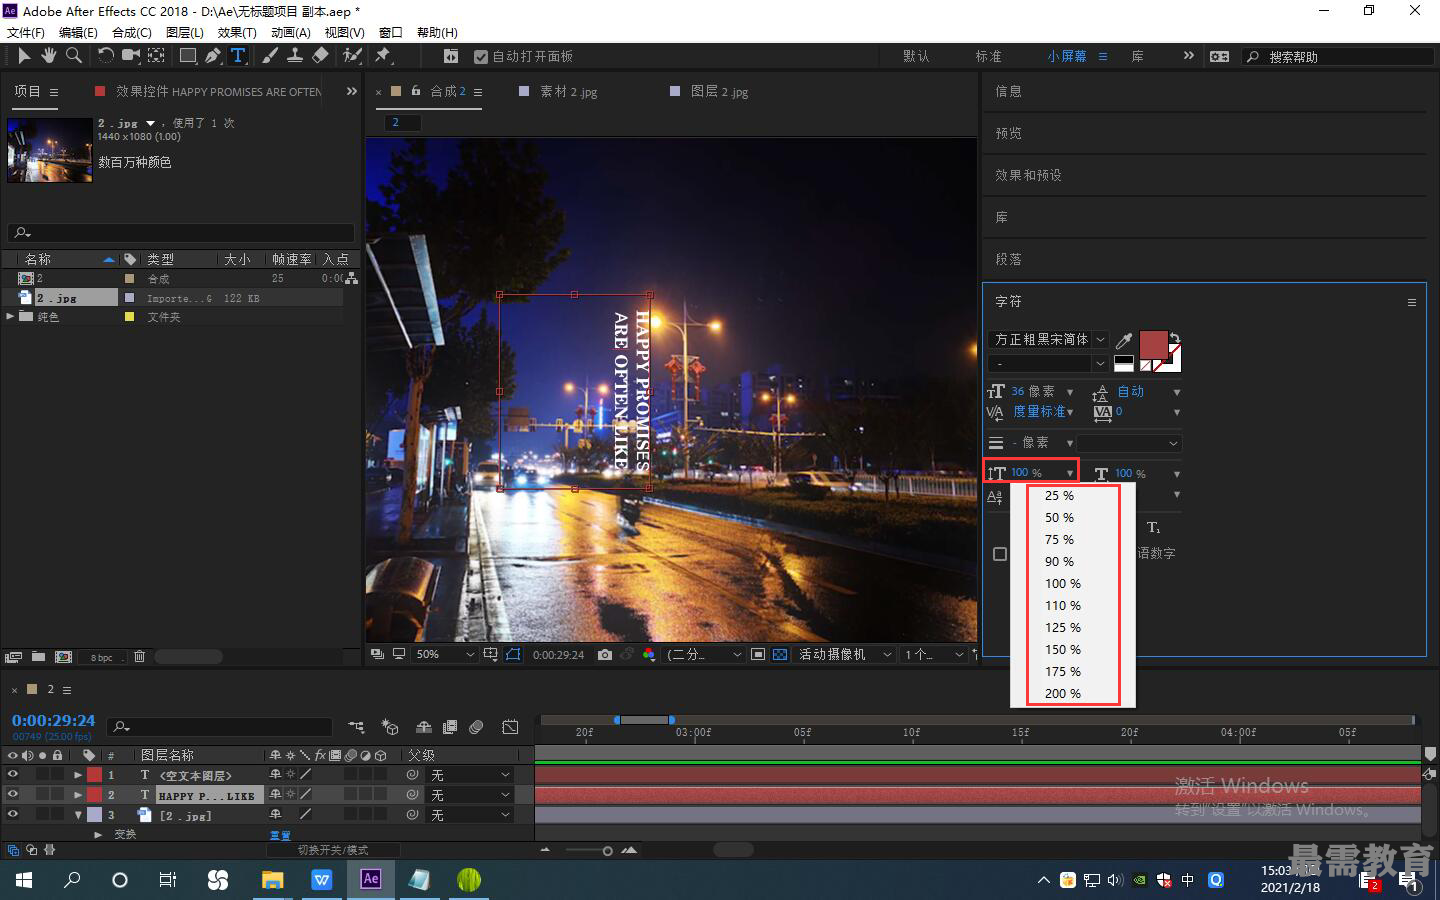Click the red fill color swatch
The width and height of the screenshot is (1440, 900).
tap(1153, 346)
